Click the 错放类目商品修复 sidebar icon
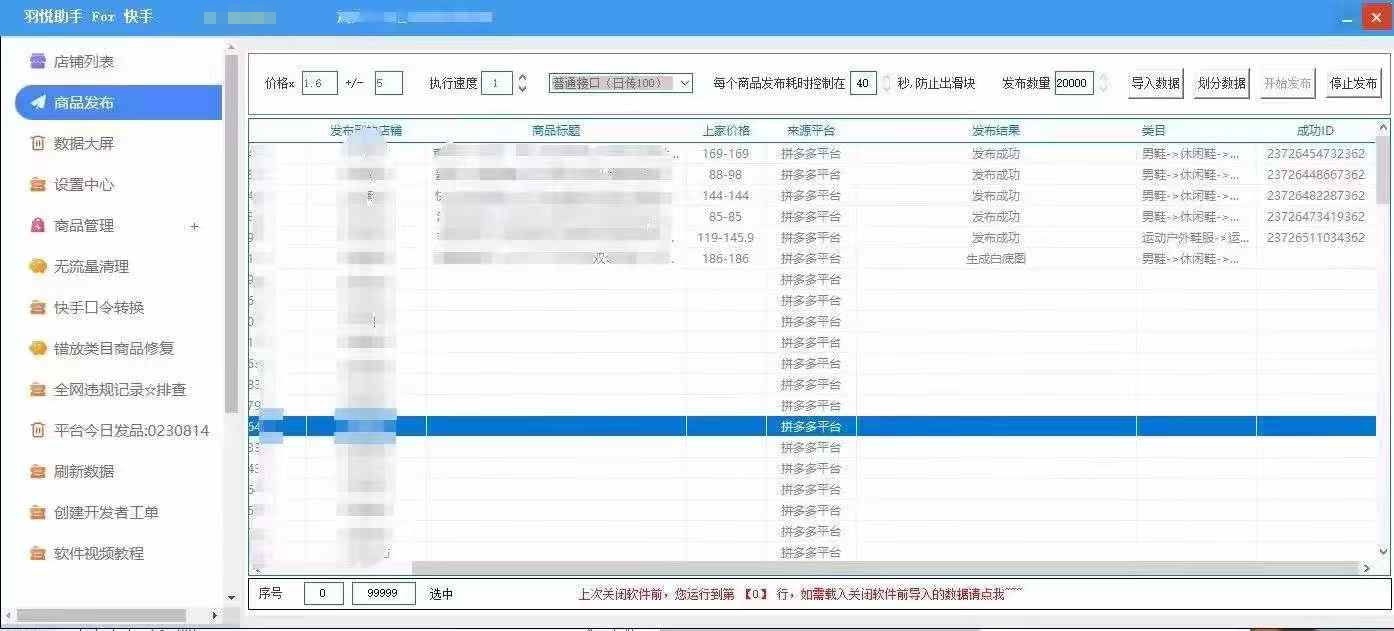 (38, 348)
